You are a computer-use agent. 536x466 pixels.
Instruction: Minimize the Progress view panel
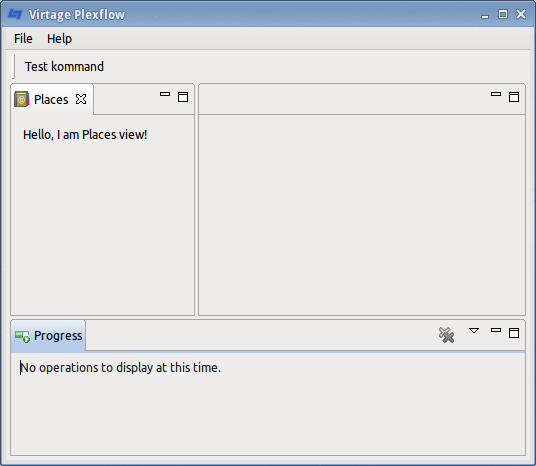496,330
